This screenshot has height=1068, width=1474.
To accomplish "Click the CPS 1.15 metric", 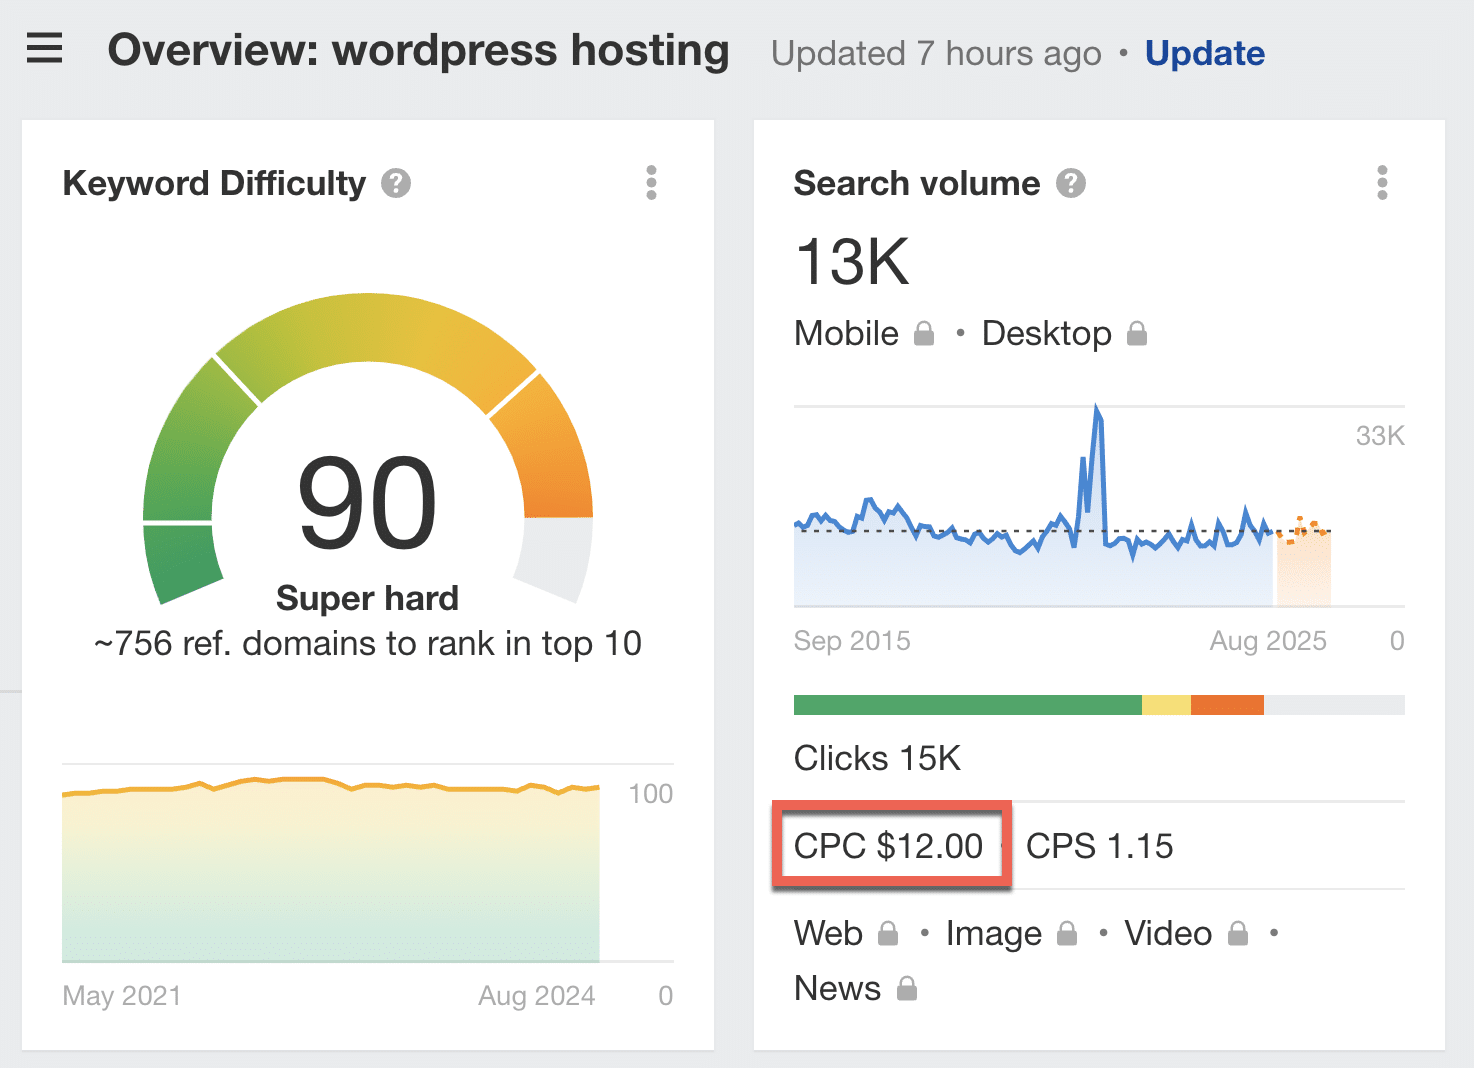I will pos(1099,846).
